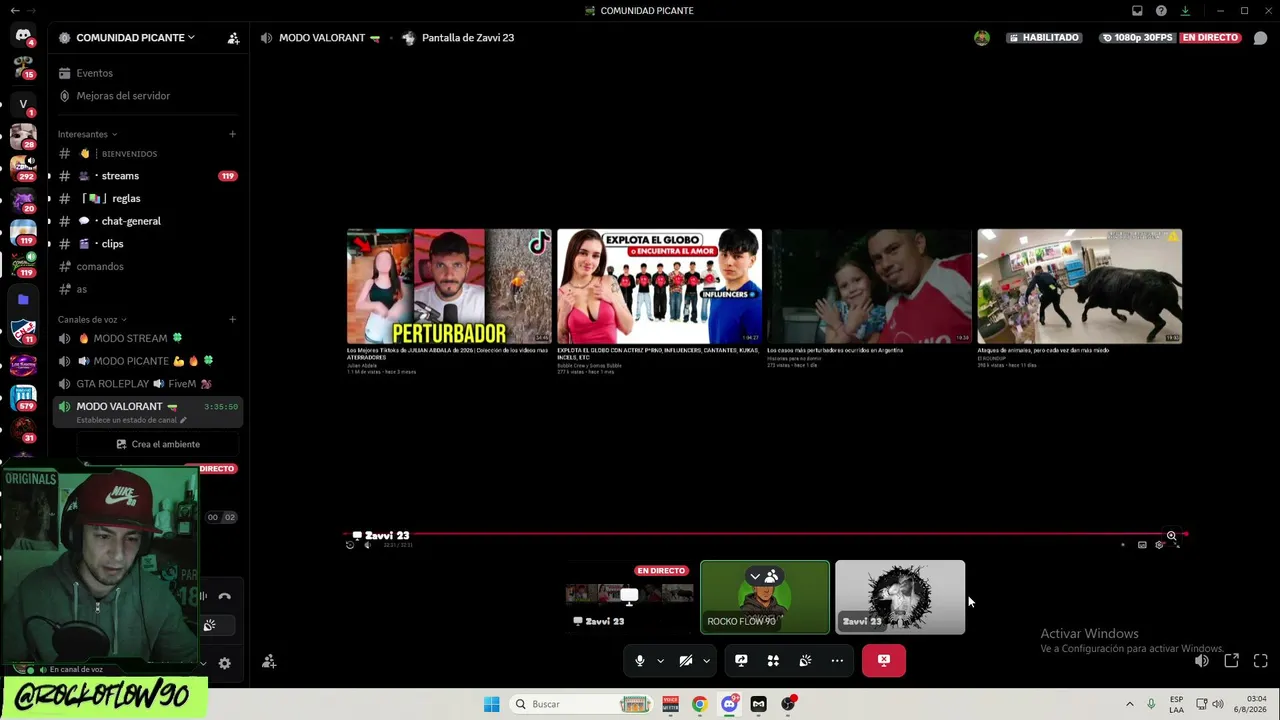Start an activity from the call controls
This screenshot has width=1280, height=720.
pyautogui.click(x=773, y=660)
